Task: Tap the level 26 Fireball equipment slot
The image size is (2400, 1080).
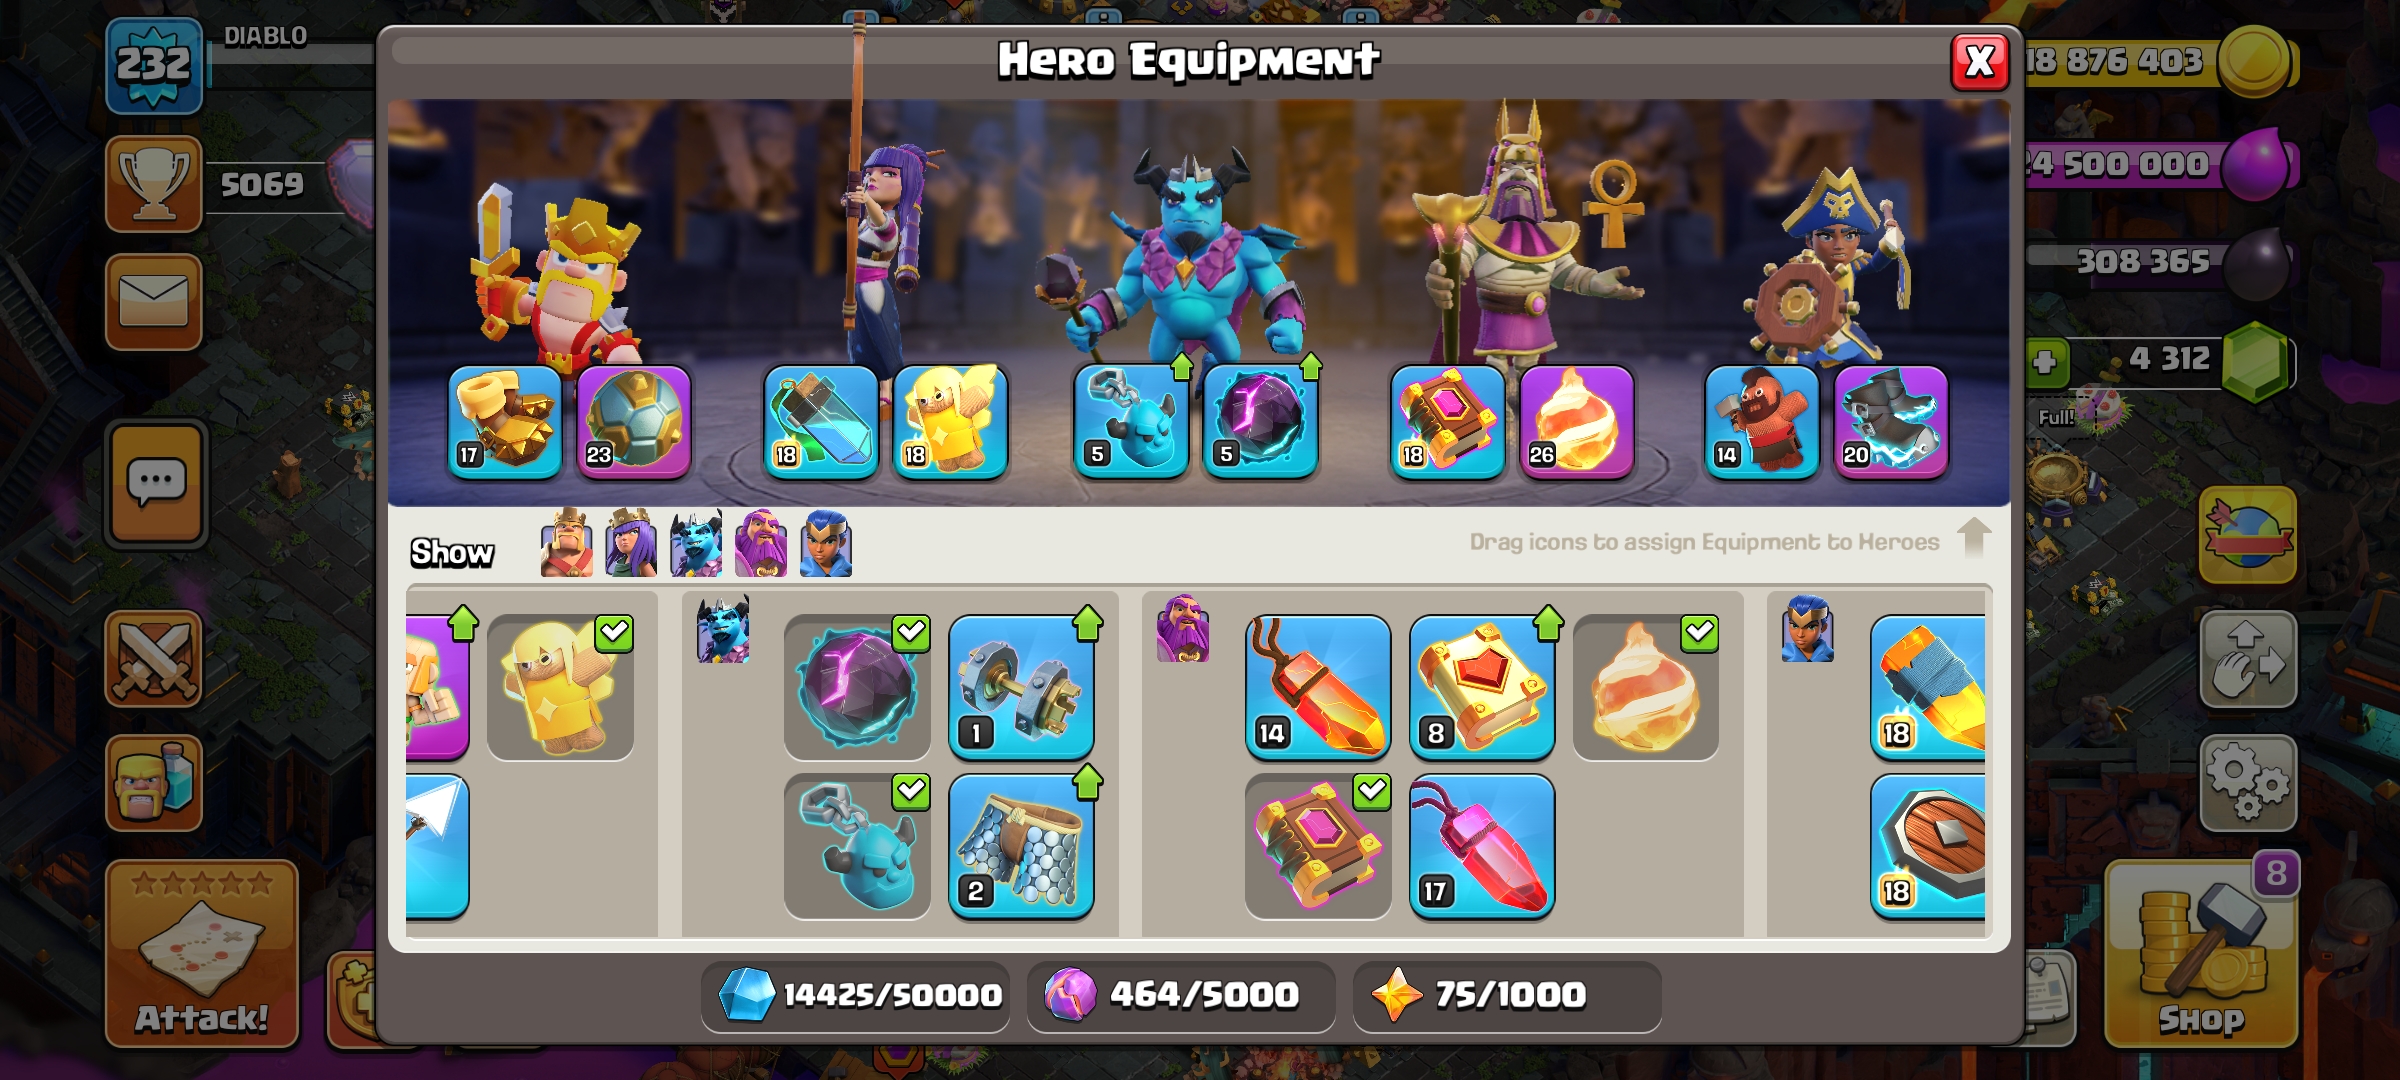Action: click(1577, 422)
